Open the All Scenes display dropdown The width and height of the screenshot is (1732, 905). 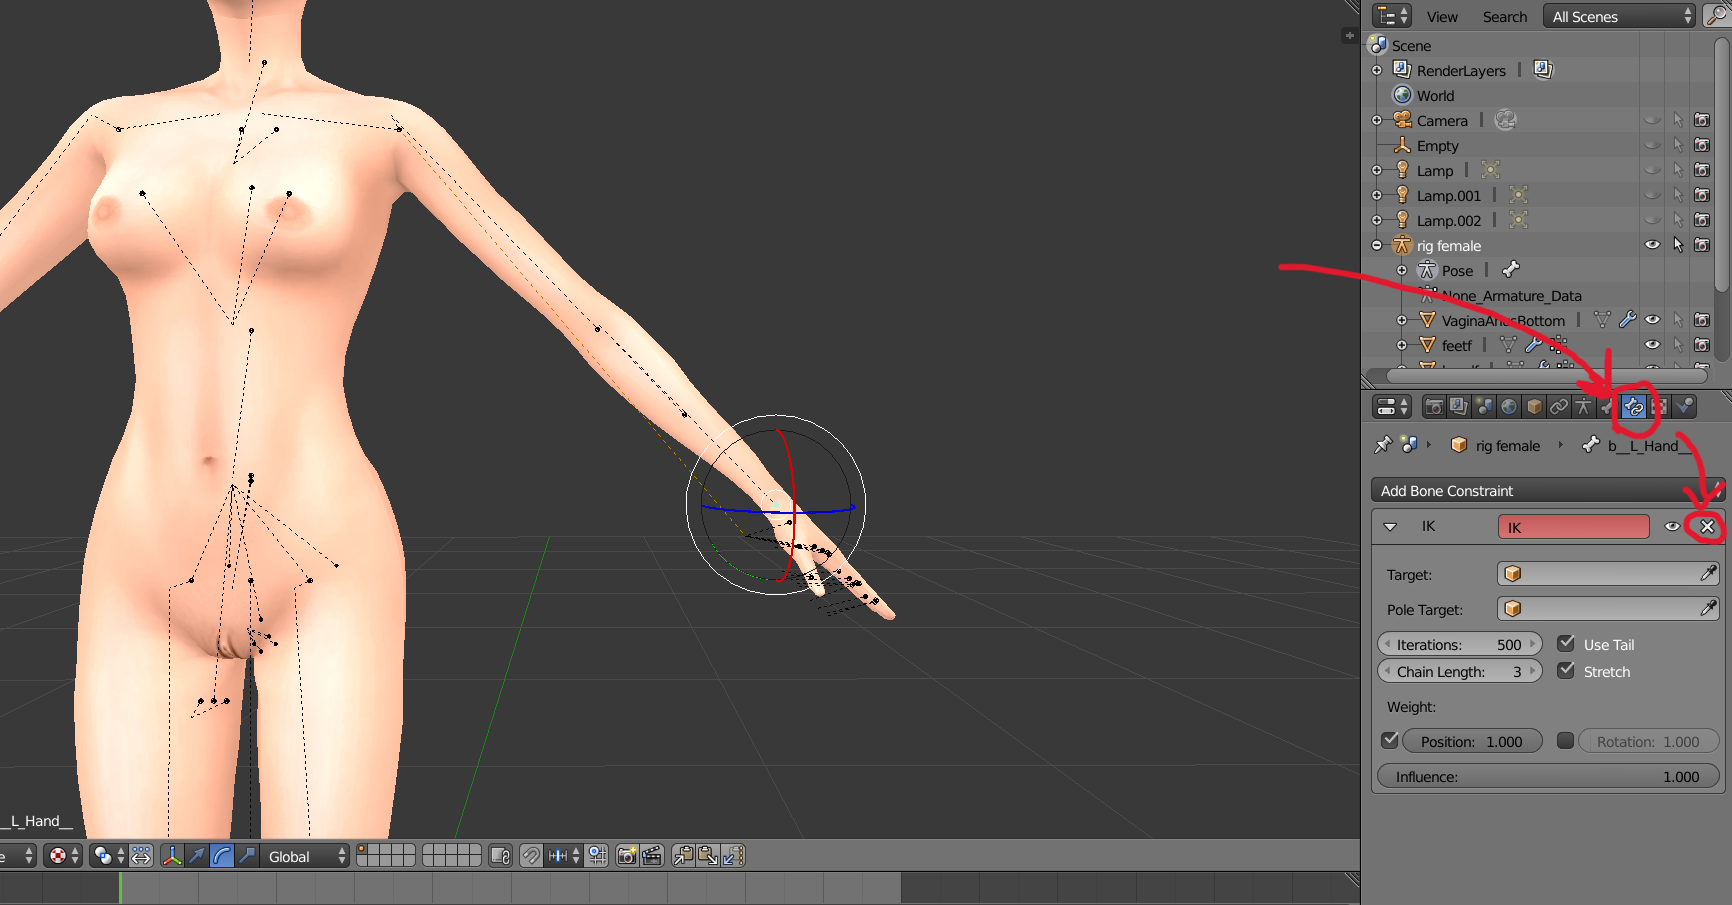click(1619, 16)
